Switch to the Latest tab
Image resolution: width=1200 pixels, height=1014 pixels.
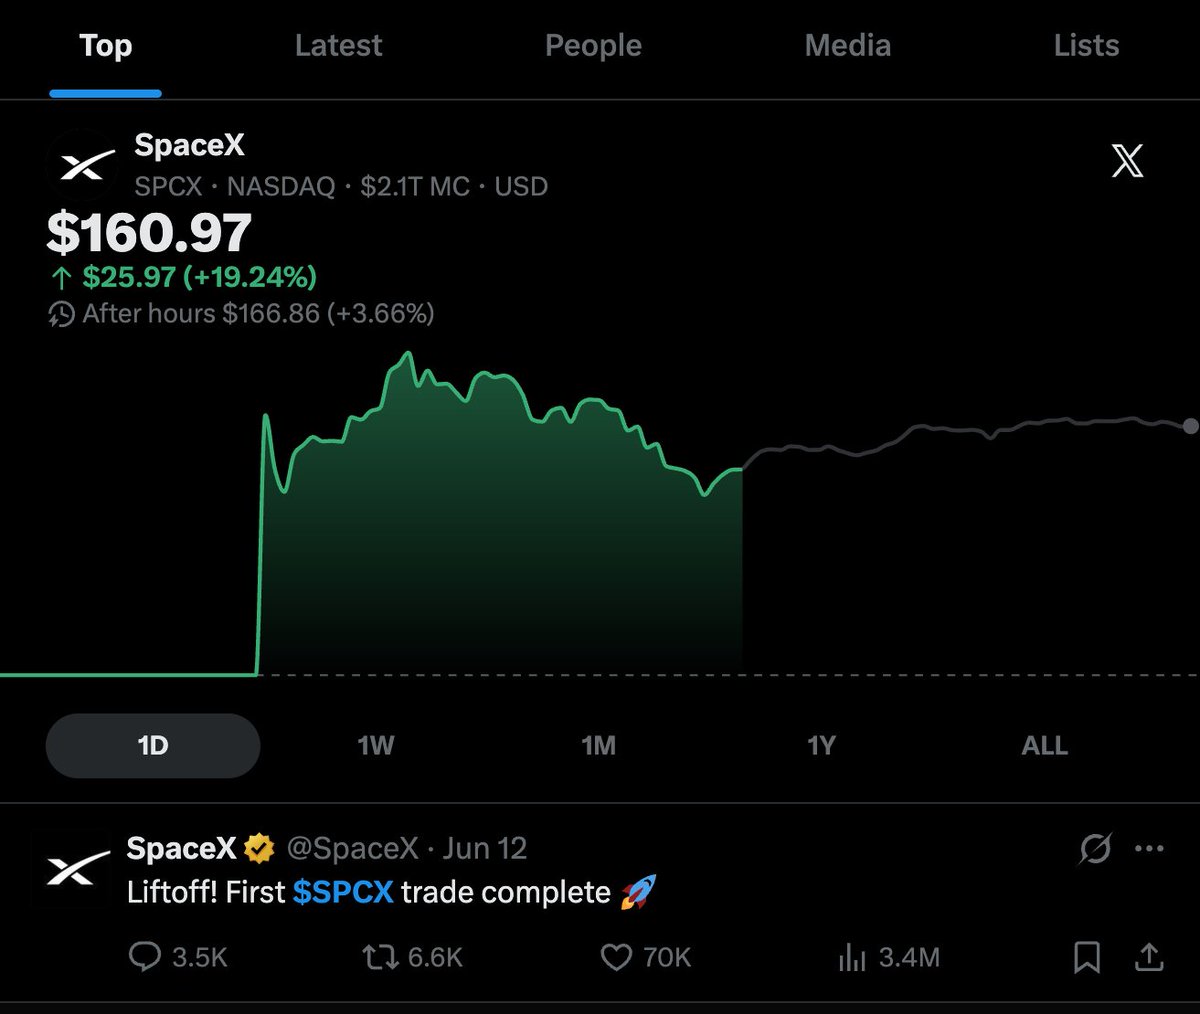point(338,46)
